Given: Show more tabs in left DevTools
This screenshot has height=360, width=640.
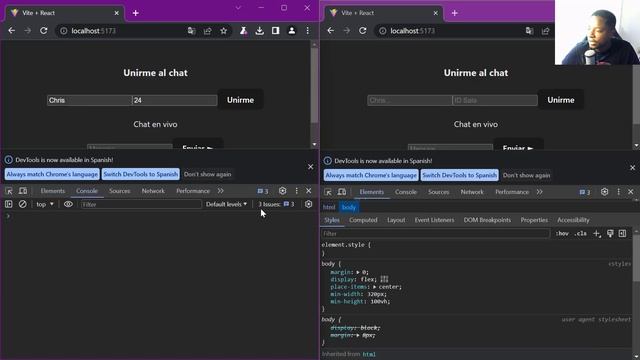Looking at the screenshot, I should pyautogui.click(x=221, y=191).
